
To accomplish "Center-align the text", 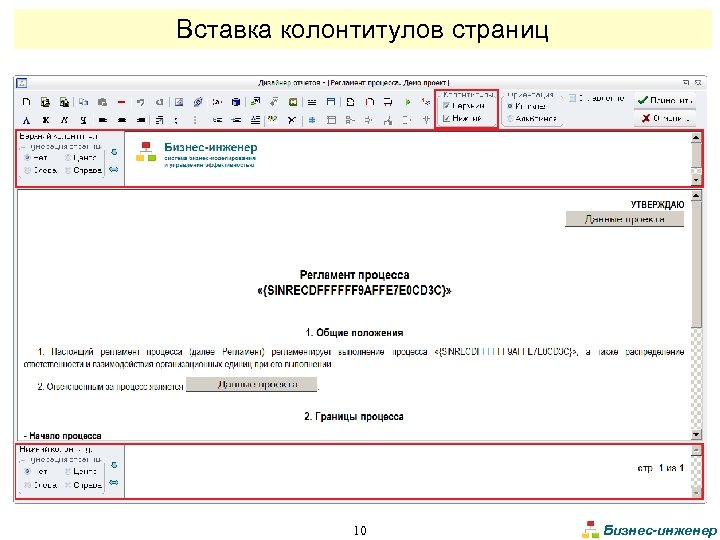I will click(122, 120).
